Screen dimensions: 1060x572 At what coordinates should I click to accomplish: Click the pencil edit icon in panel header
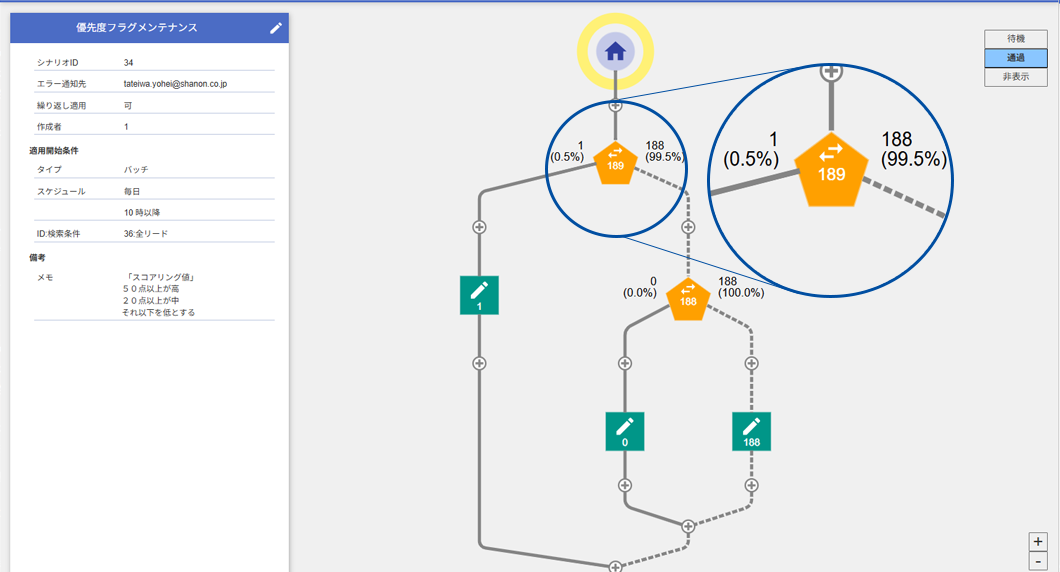(x=276, y=28)
